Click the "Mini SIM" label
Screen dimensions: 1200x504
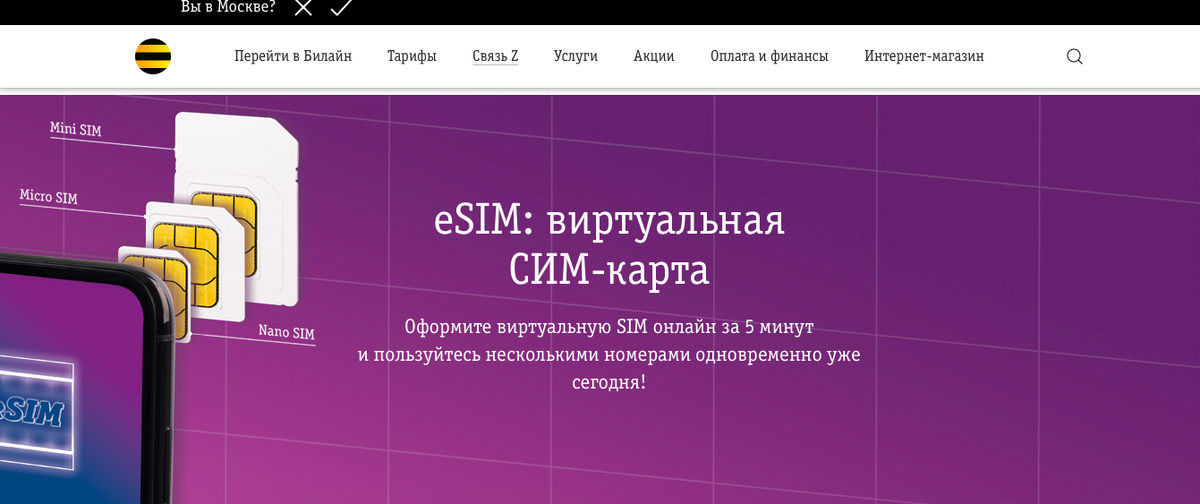[x=76, y=130]
